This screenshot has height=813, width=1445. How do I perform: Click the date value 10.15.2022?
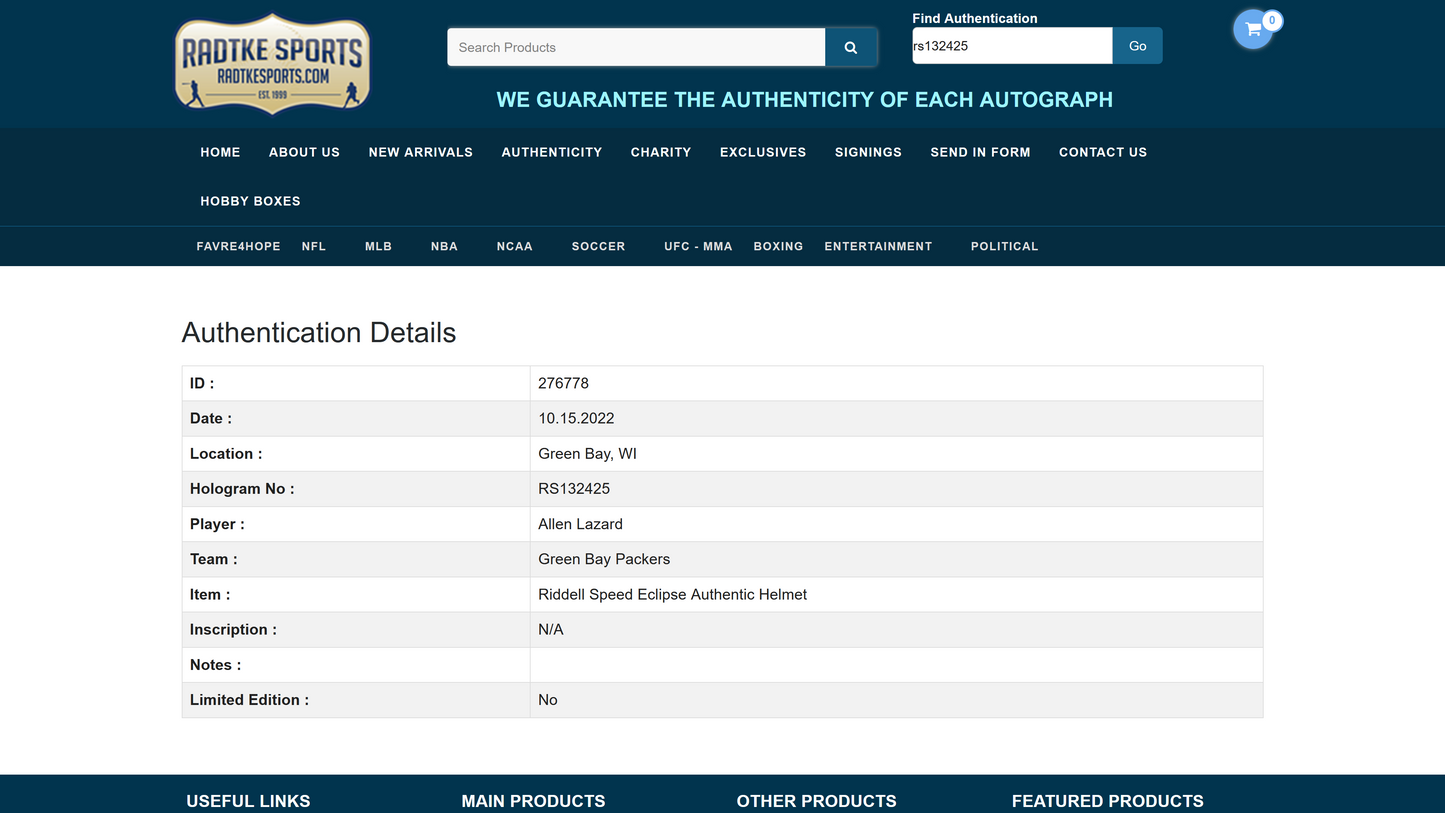click(x=576, y=418)
